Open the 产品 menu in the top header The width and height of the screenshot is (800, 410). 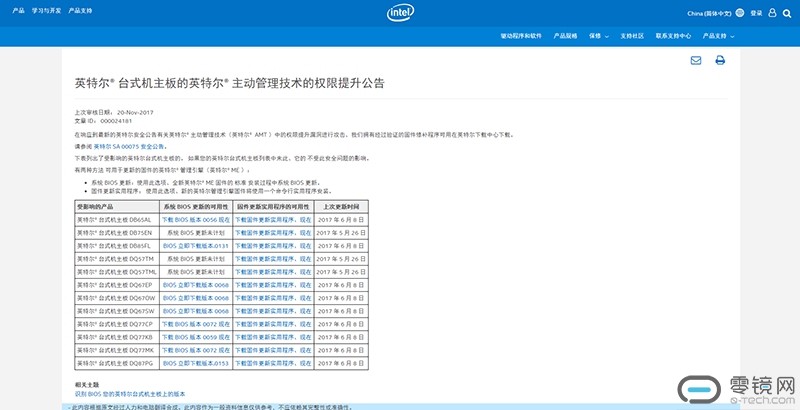pyautogui.click(x=18, y=11)
